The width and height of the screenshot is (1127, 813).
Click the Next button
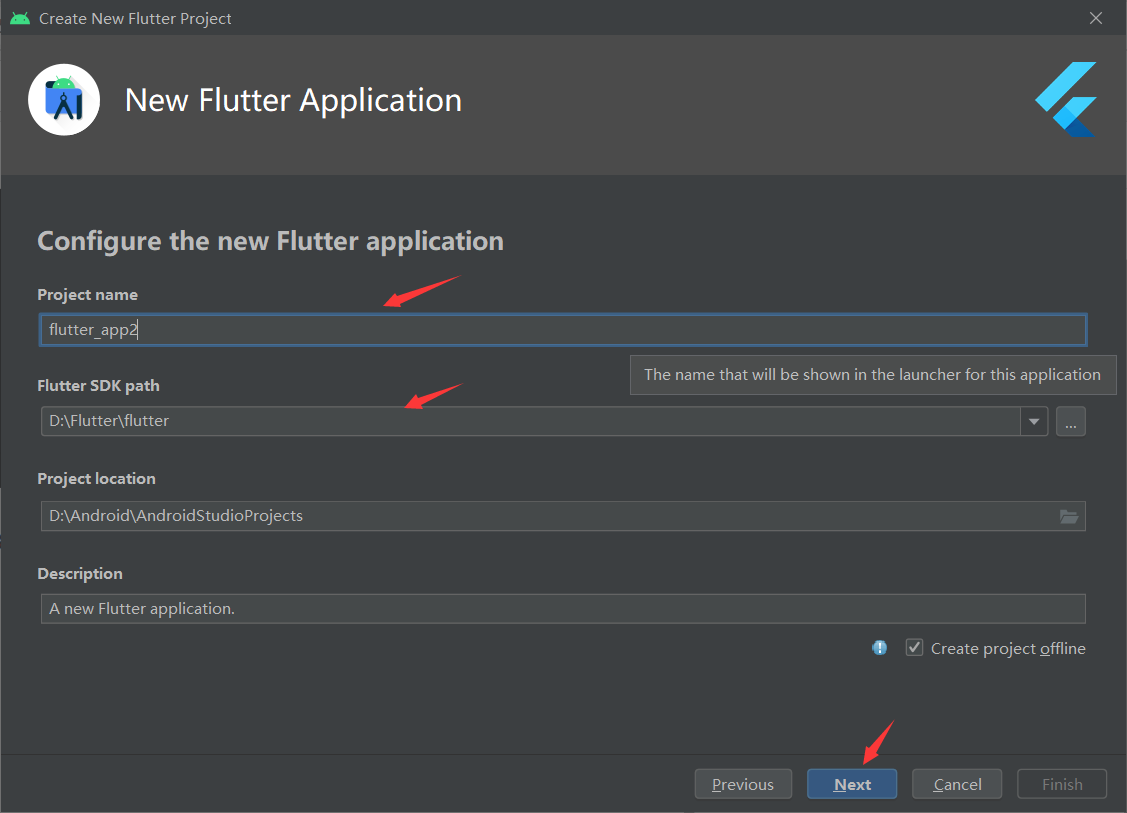tap(852, 784)
